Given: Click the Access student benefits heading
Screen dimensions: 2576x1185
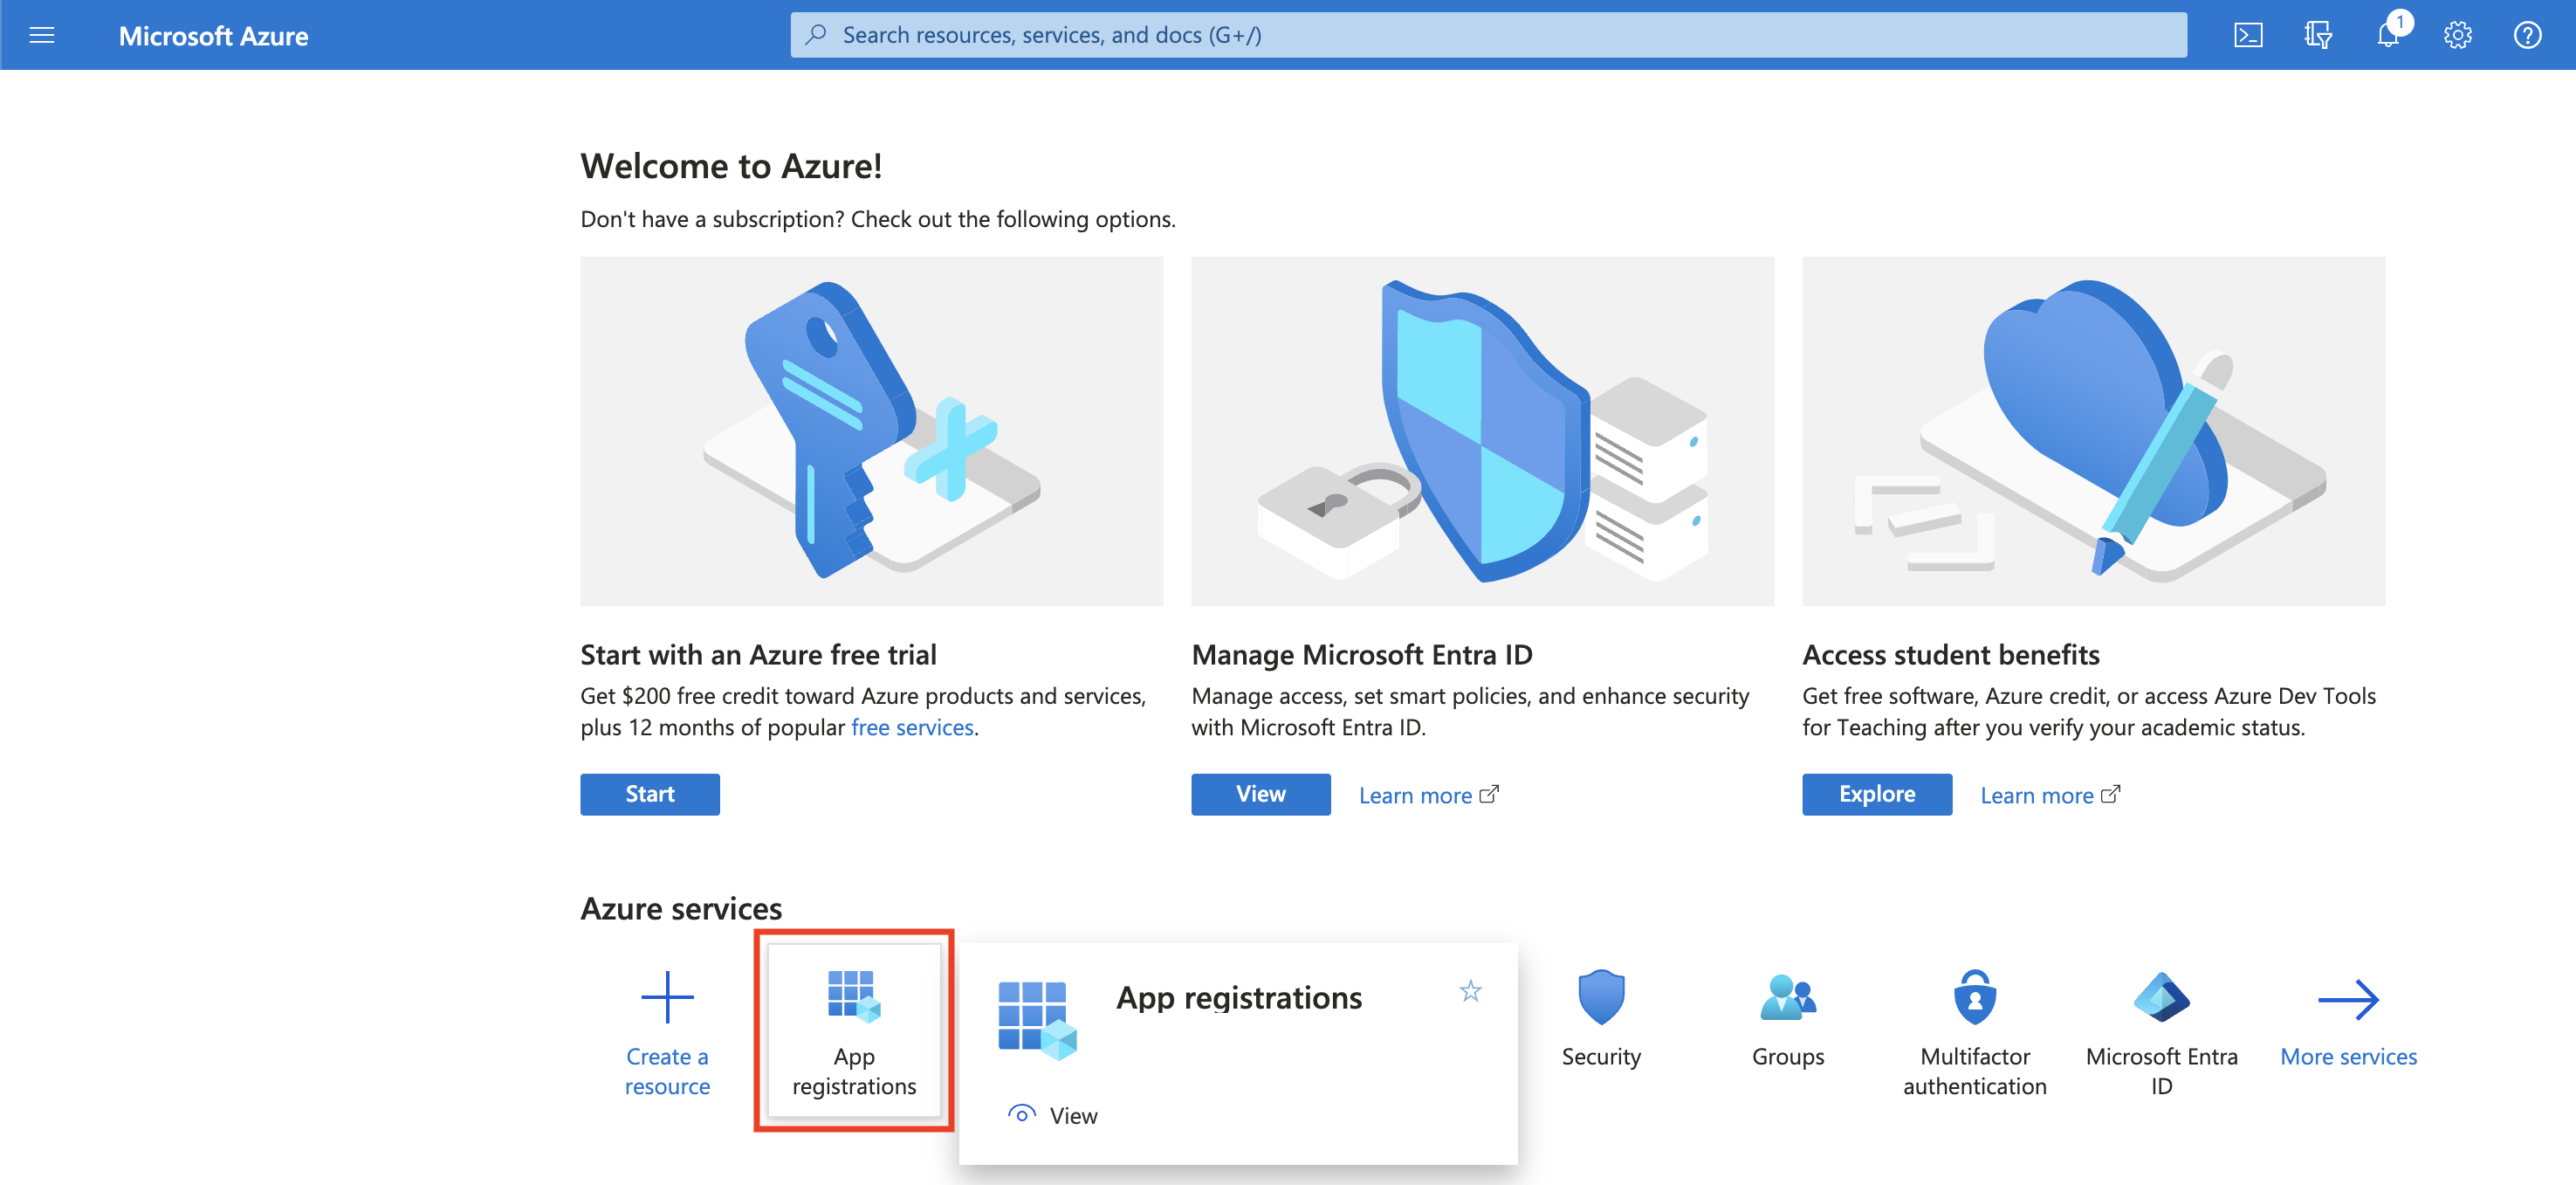Looking at the screenshot, I should (x=1950, y=654).
